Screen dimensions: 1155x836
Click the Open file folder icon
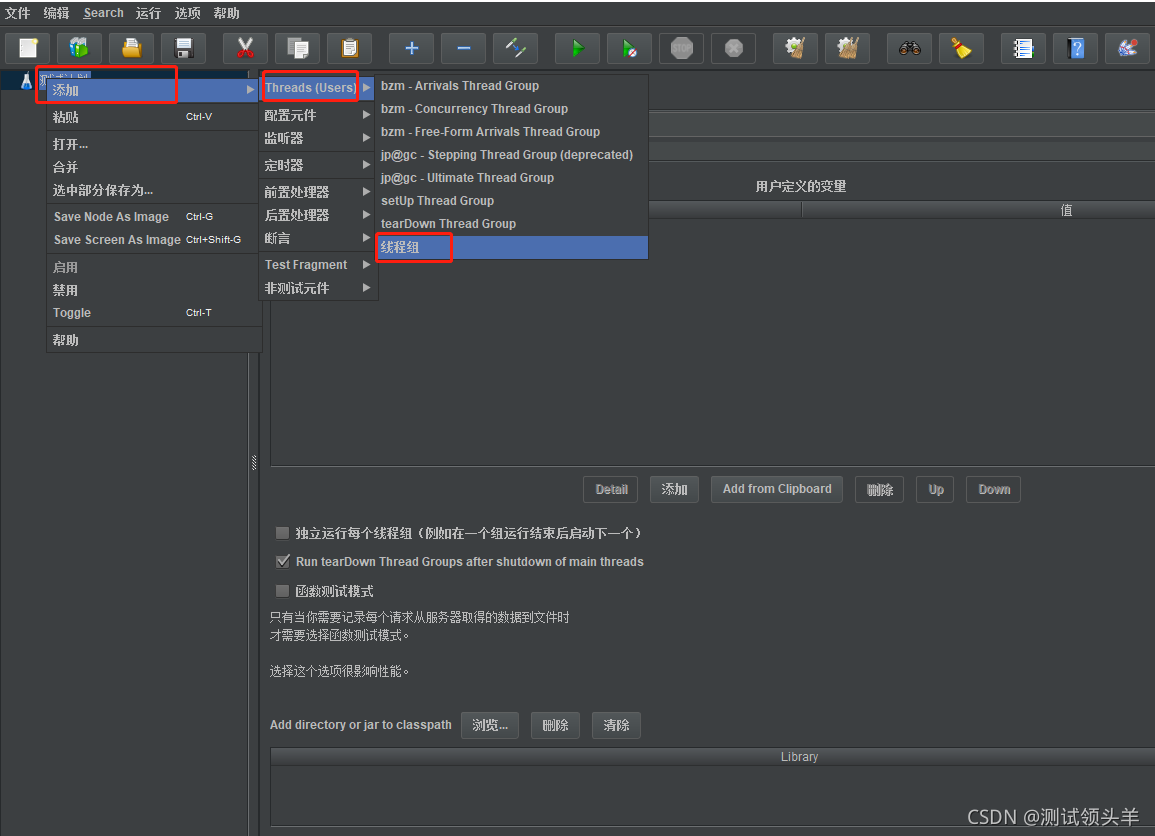(x=132, y=49)
